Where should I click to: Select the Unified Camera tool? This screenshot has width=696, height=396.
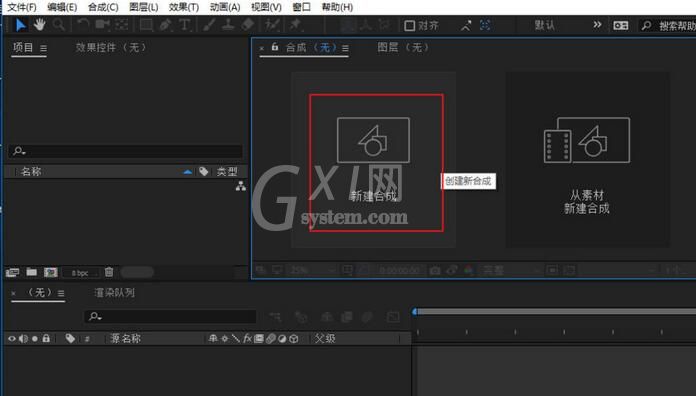tap(102, 25)
